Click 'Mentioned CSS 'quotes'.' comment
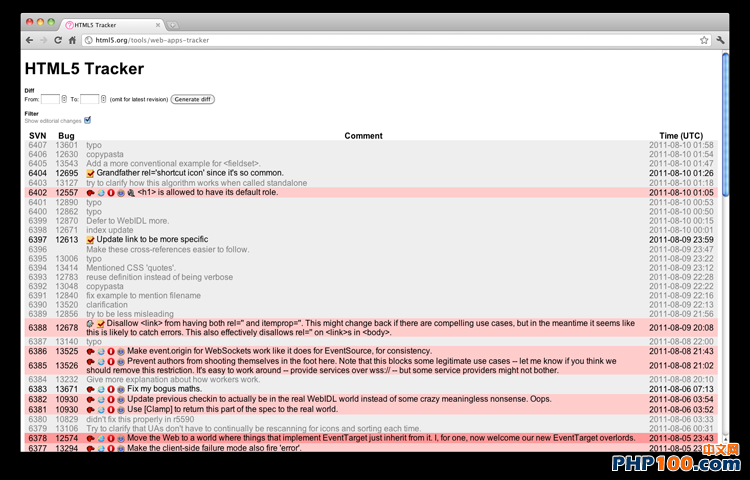 131,268
